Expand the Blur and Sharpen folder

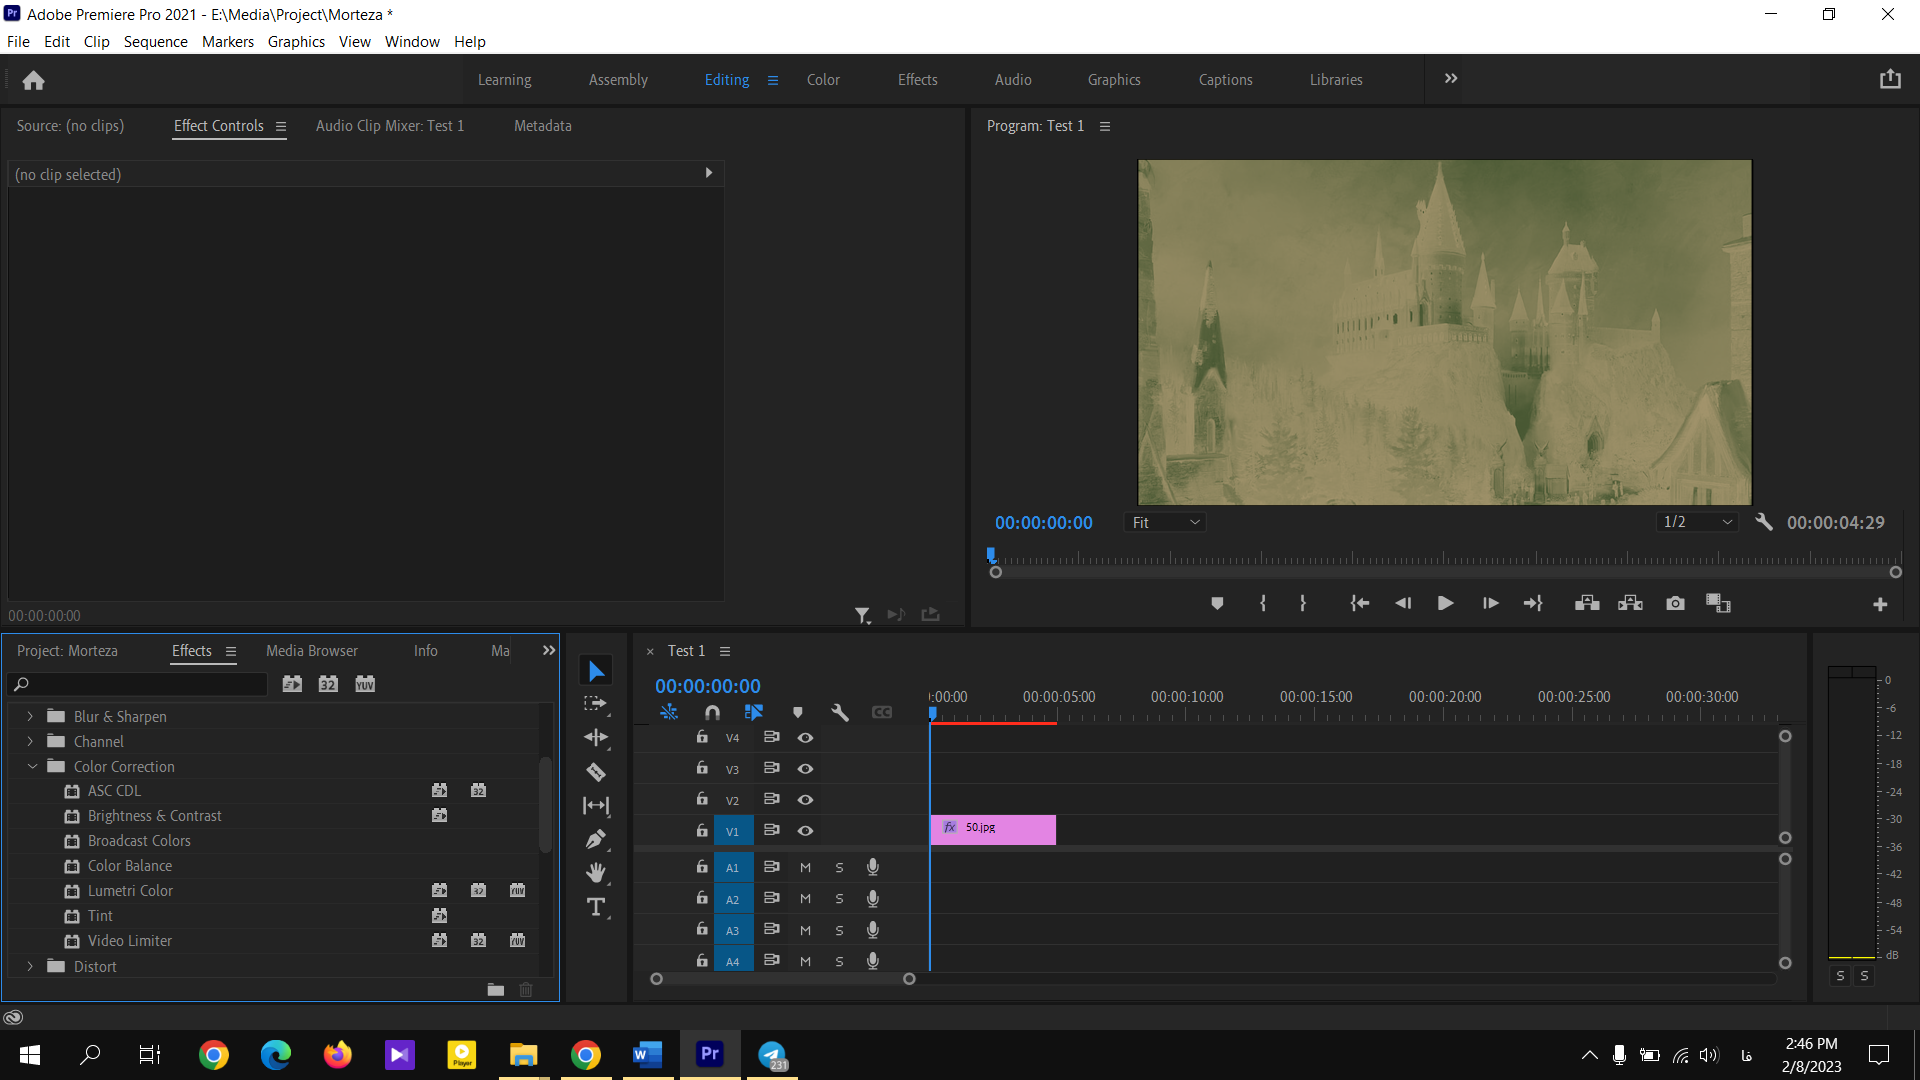(29, 716)
